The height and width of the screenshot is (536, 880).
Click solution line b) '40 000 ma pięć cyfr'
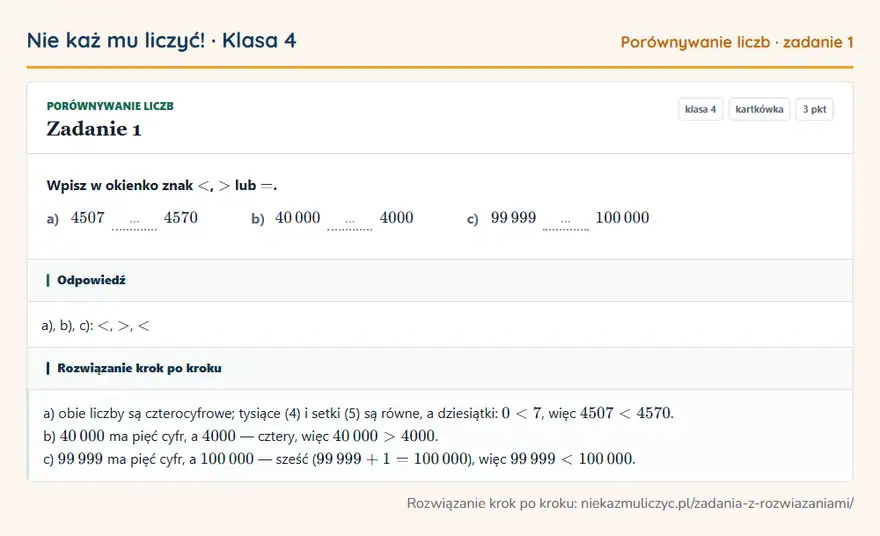pos(240,436)
